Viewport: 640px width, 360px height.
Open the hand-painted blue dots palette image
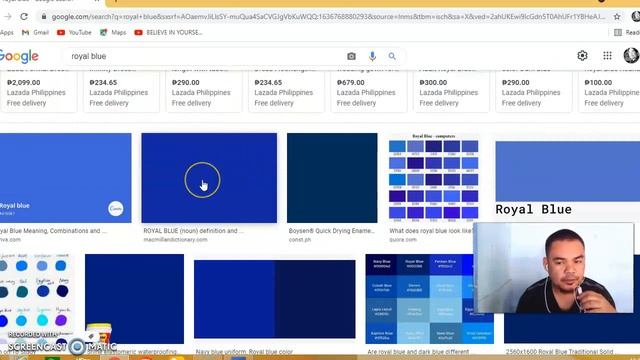(37, 299)
